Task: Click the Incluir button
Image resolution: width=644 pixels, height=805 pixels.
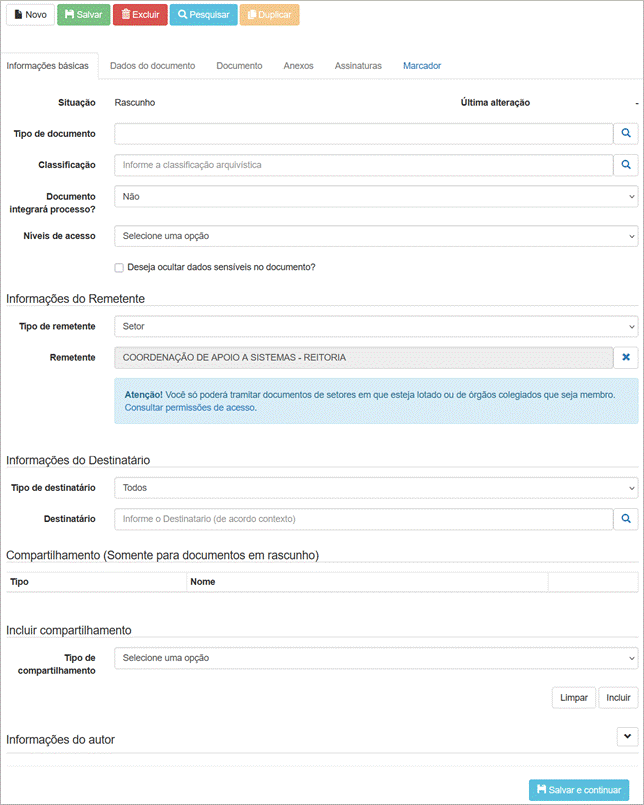Action: point(618,697)
